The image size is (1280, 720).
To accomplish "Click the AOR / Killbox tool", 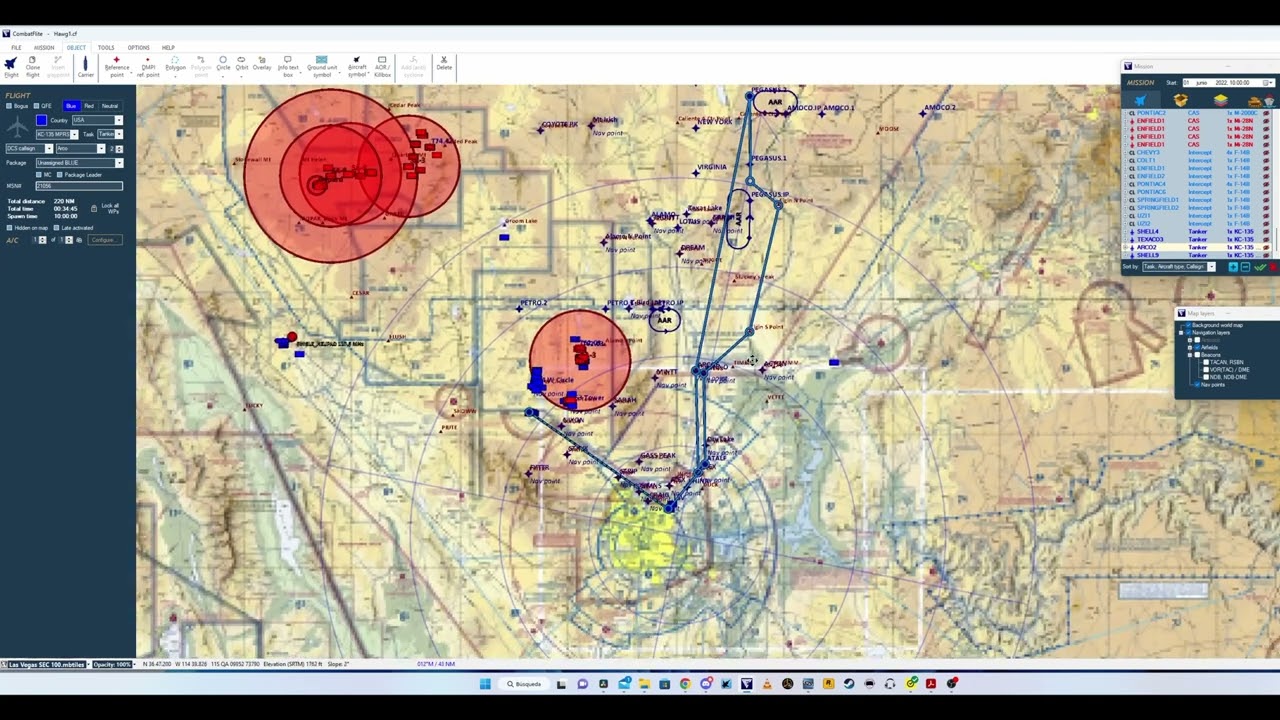I will pos(382,67).
